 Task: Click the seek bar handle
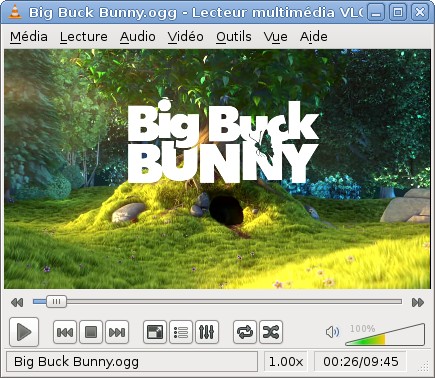(x=56, y=302)
